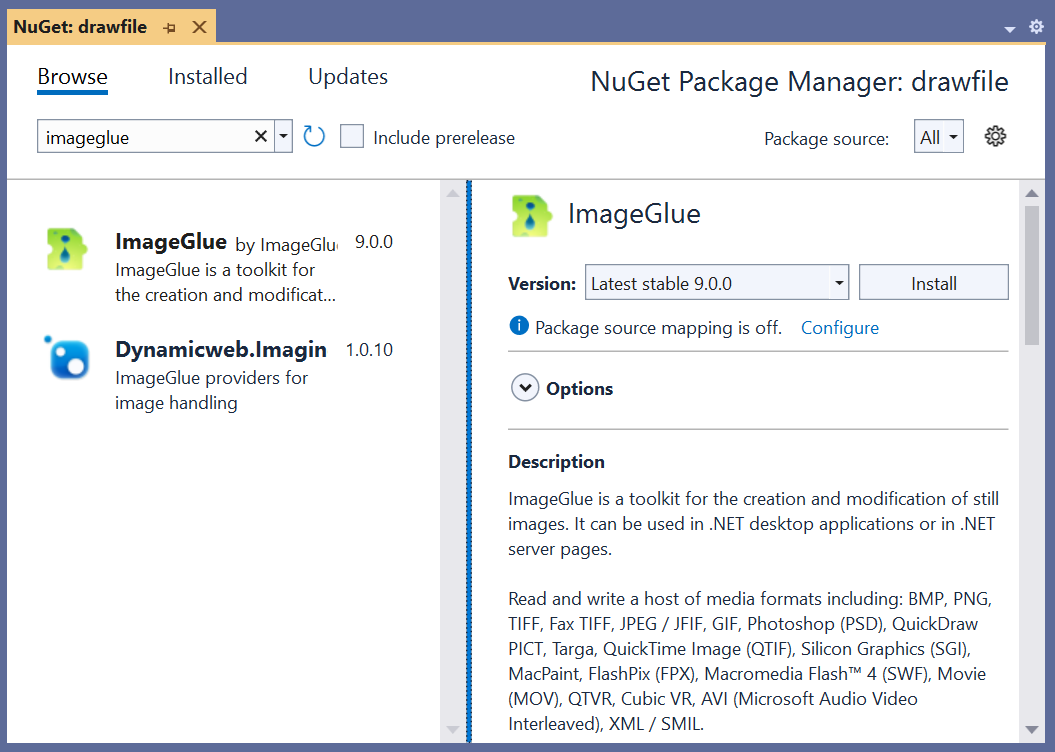Screen dimensions: 1055x752
Task: Click Install button for ImageGlue
Action: (933, 283)
